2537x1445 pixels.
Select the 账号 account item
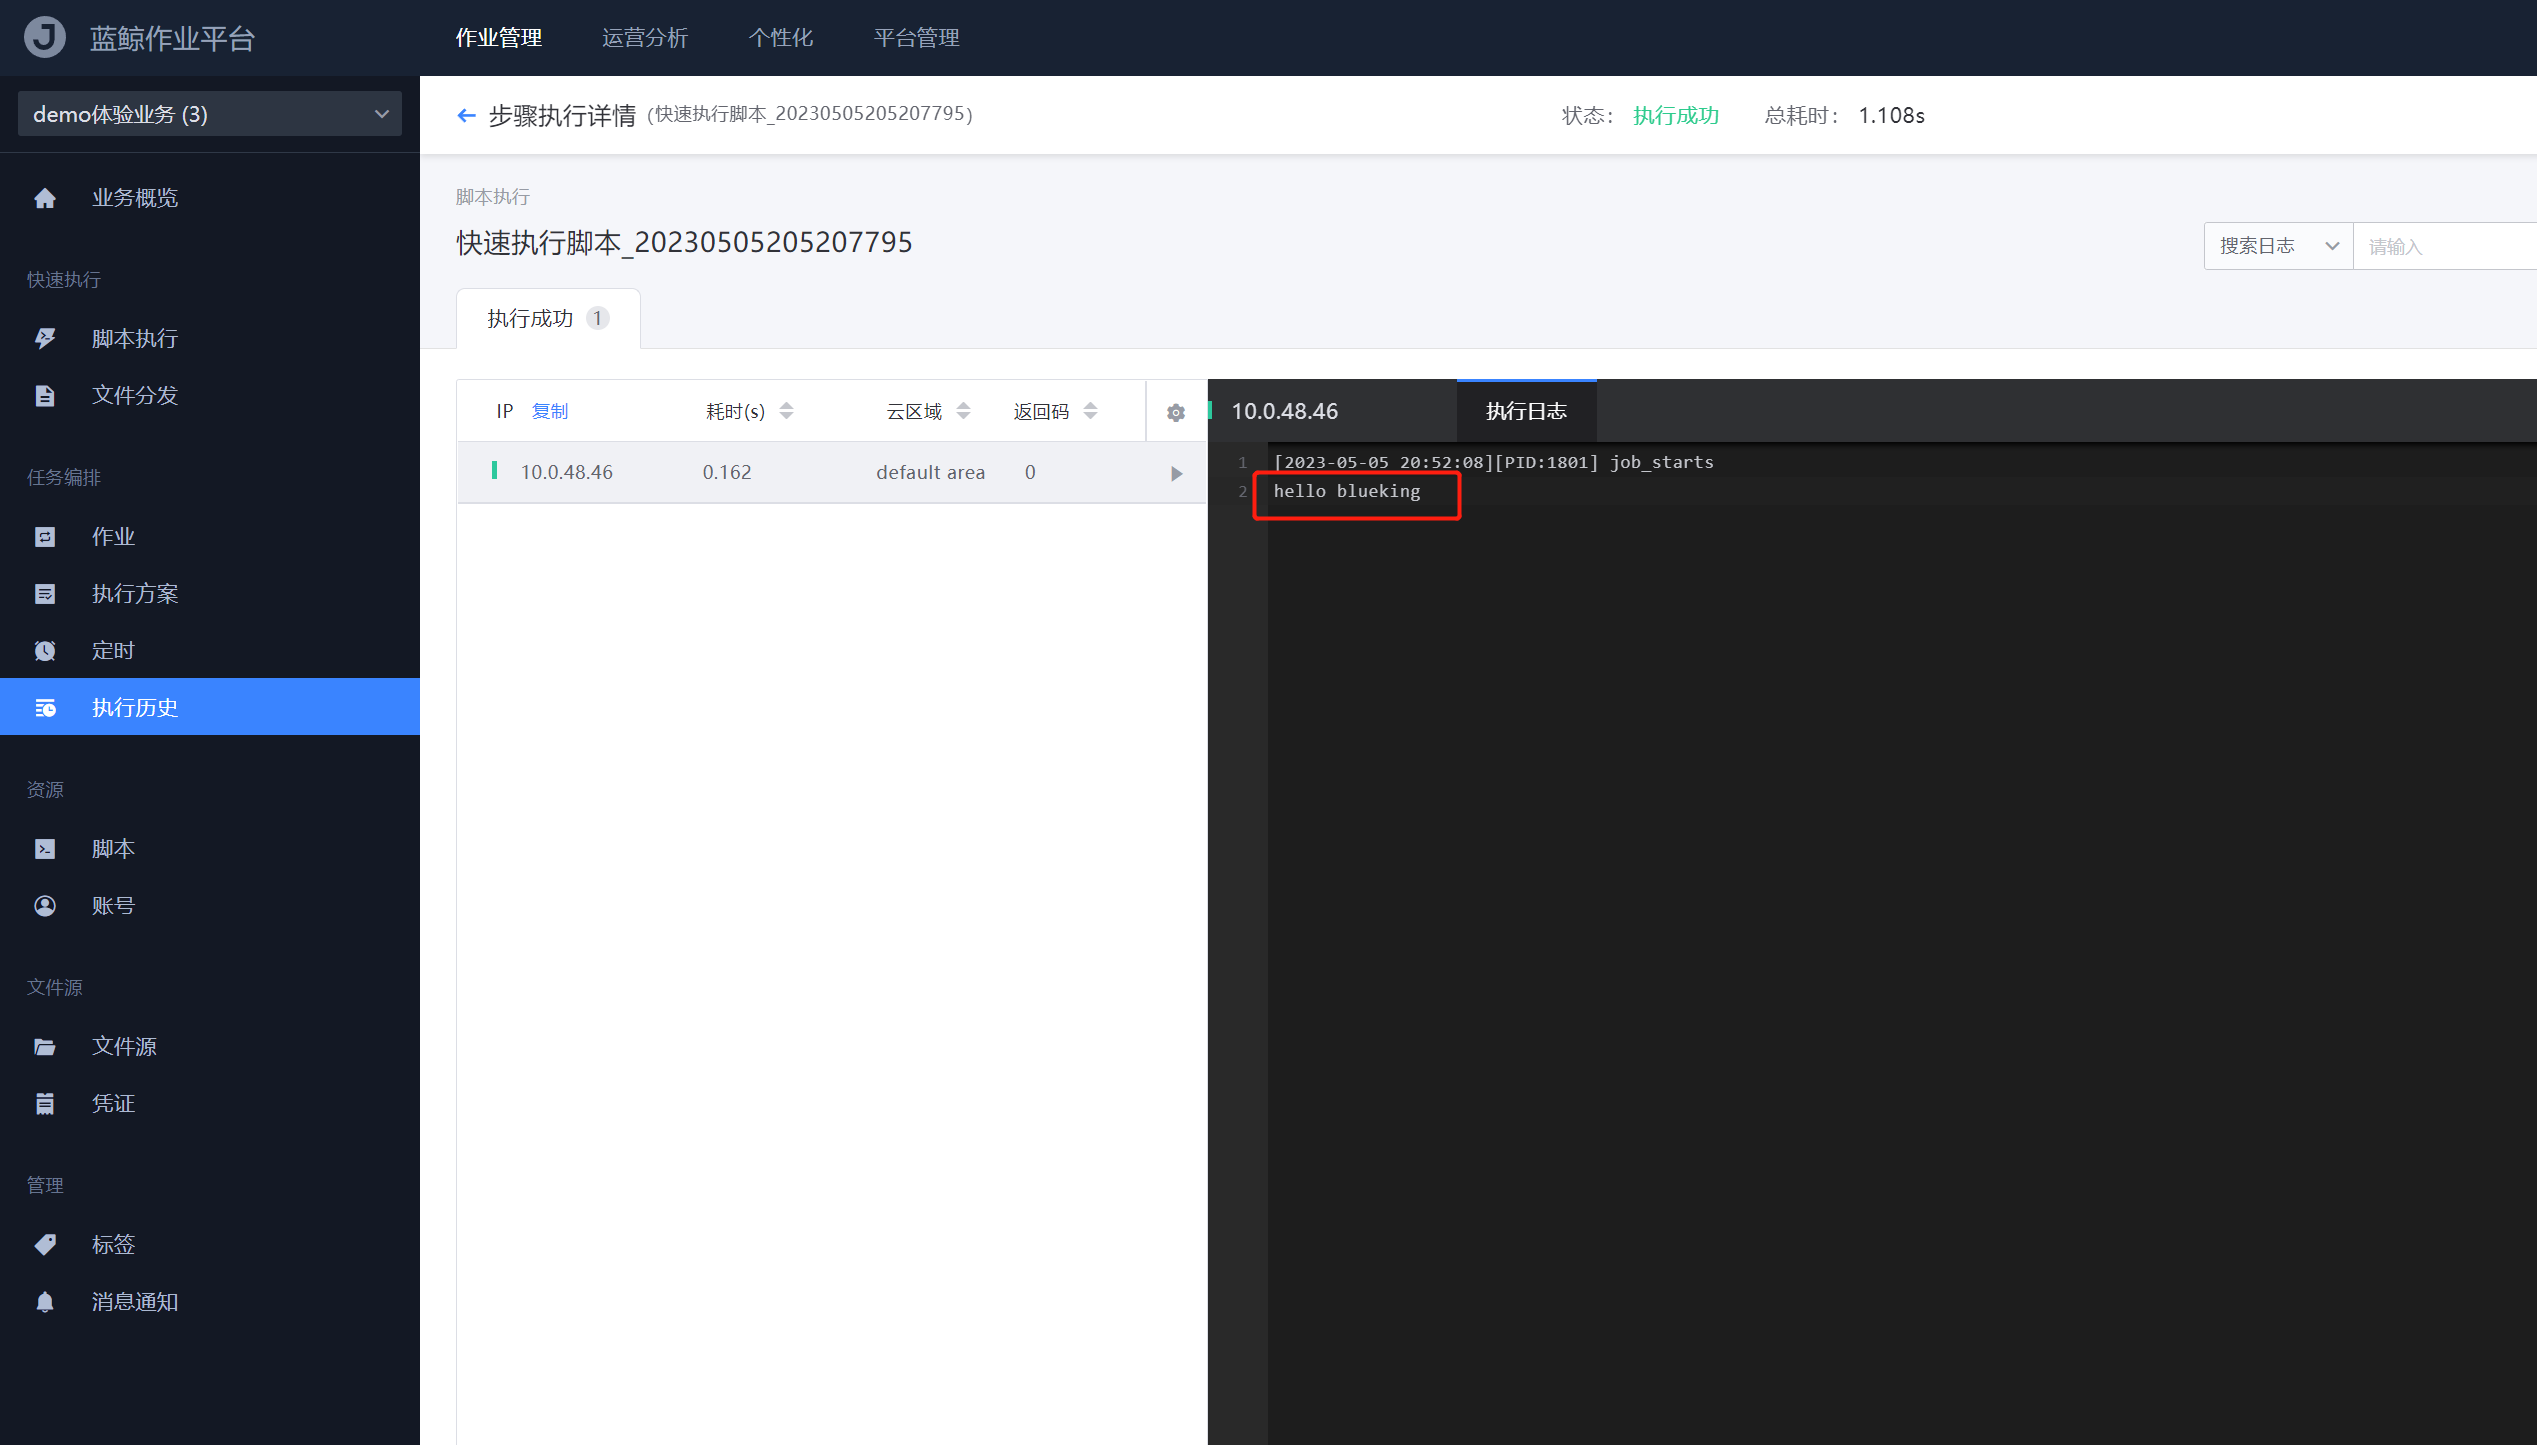tap(112, 906)
